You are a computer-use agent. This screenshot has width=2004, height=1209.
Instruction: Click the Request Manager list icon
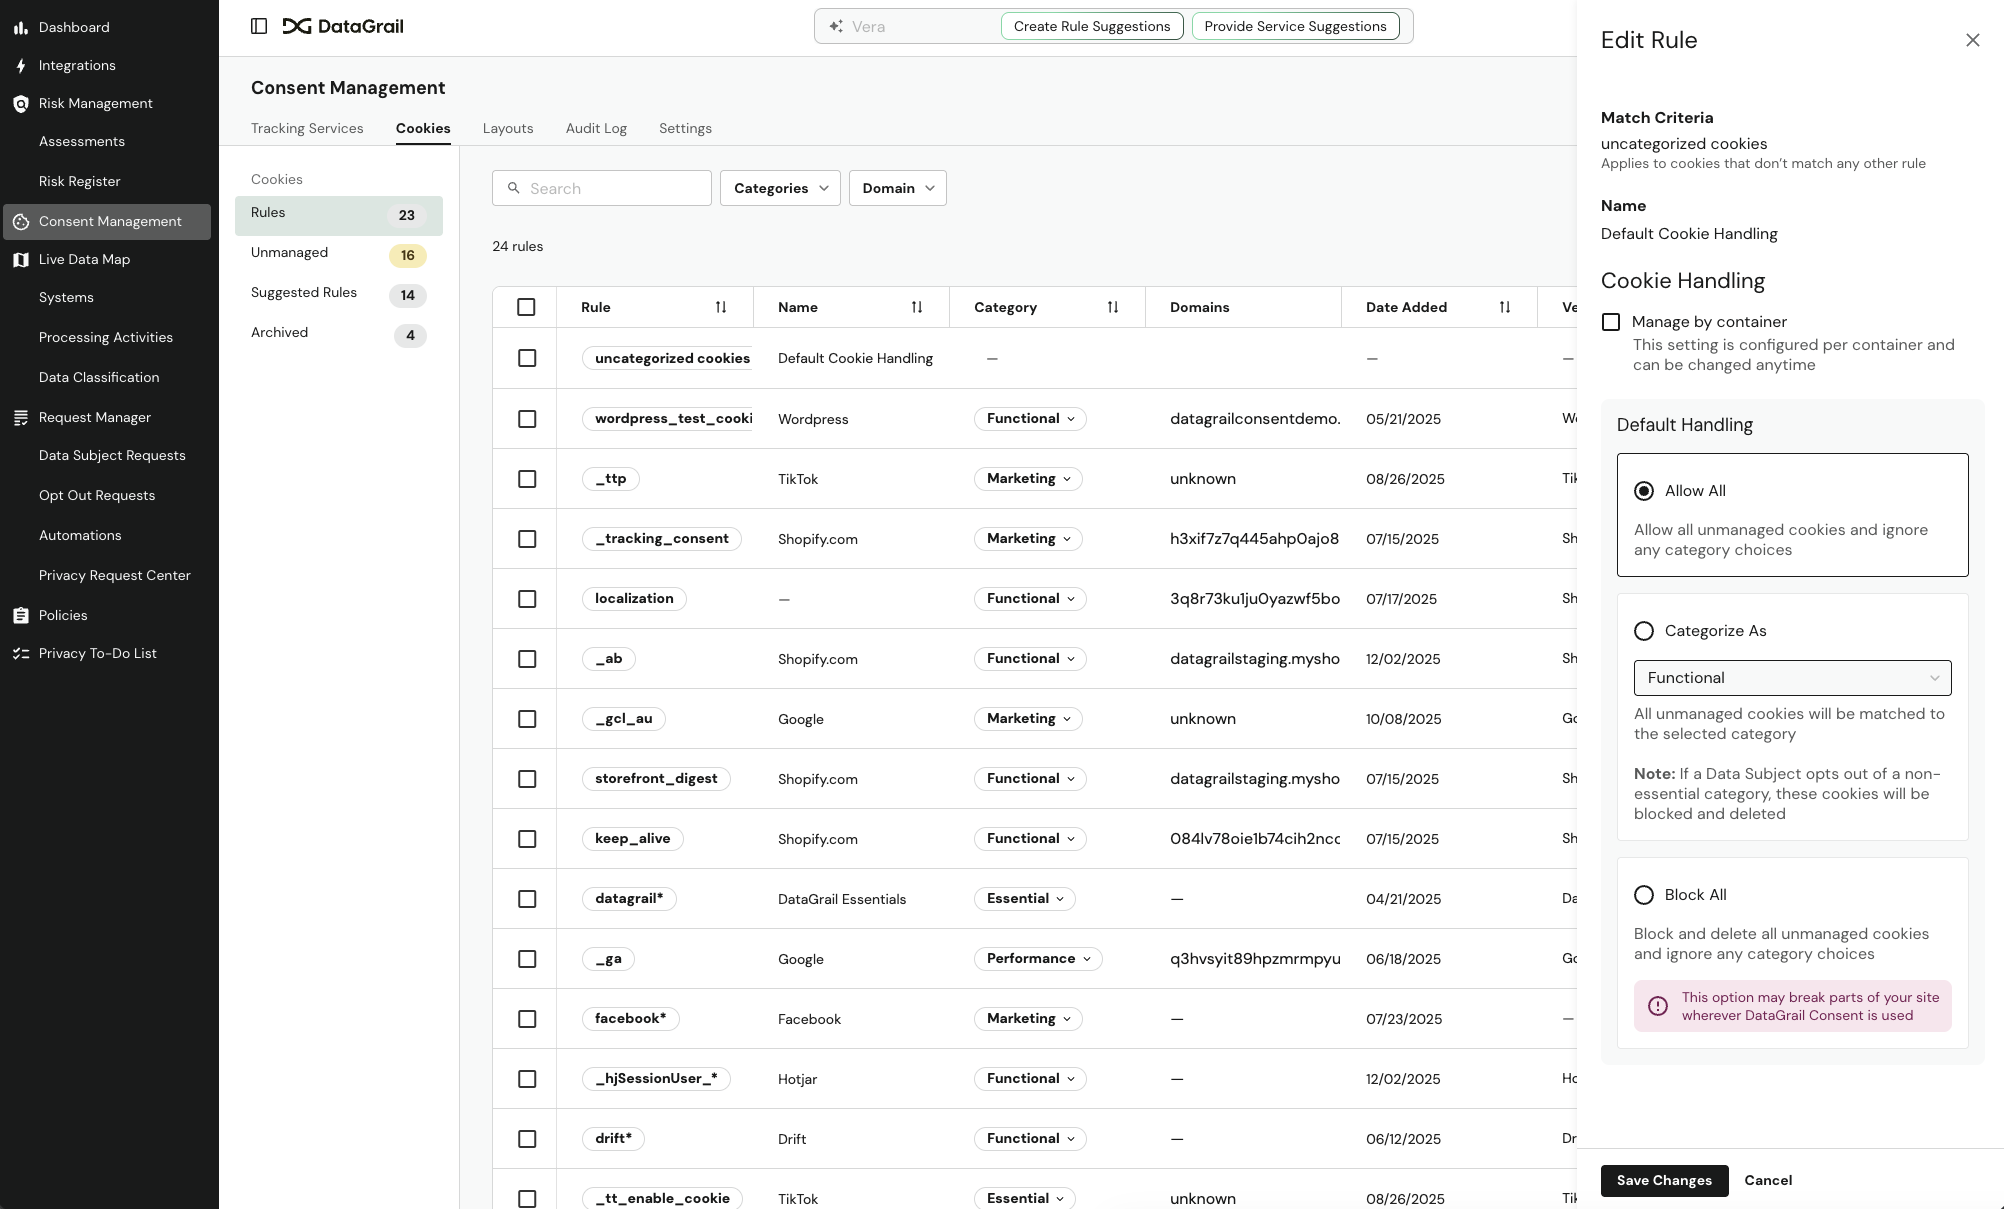(x=20, y=418)
